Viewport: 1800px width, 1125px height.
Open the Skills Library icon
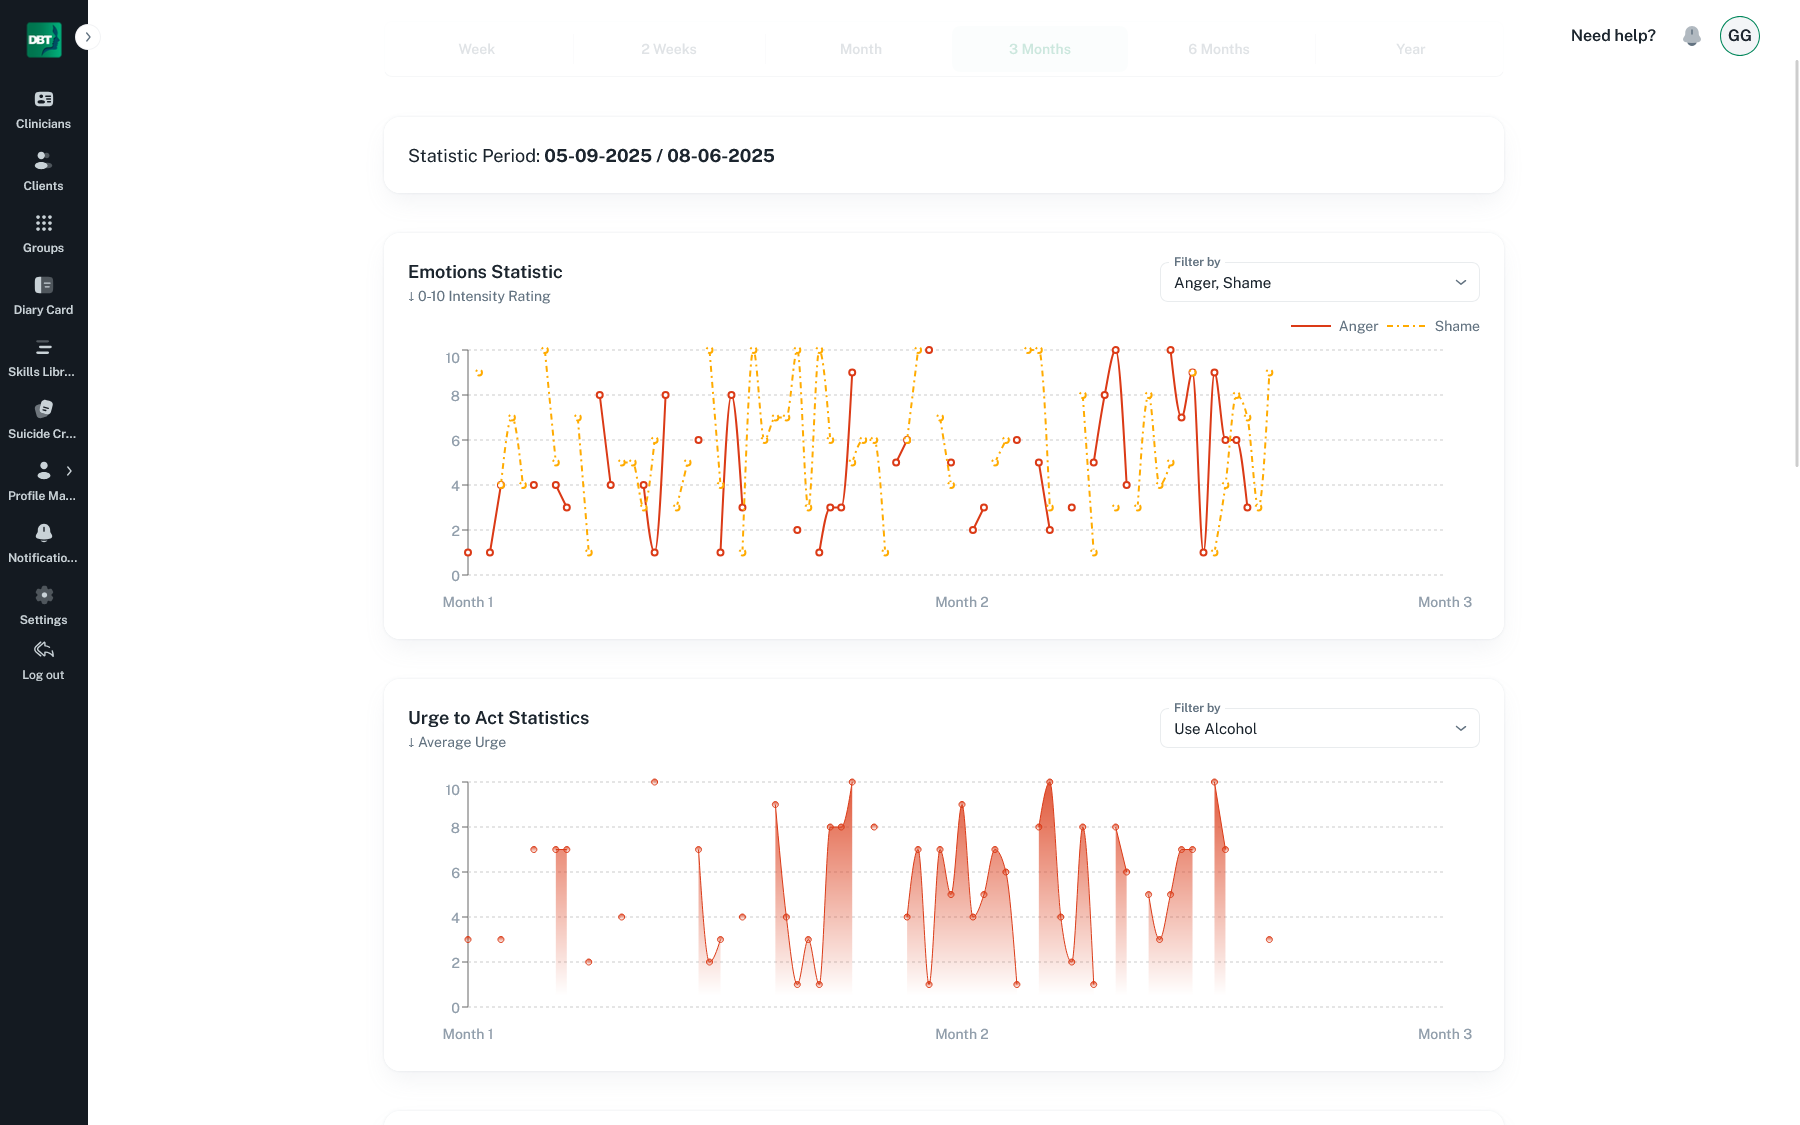[x=43, y=348]
